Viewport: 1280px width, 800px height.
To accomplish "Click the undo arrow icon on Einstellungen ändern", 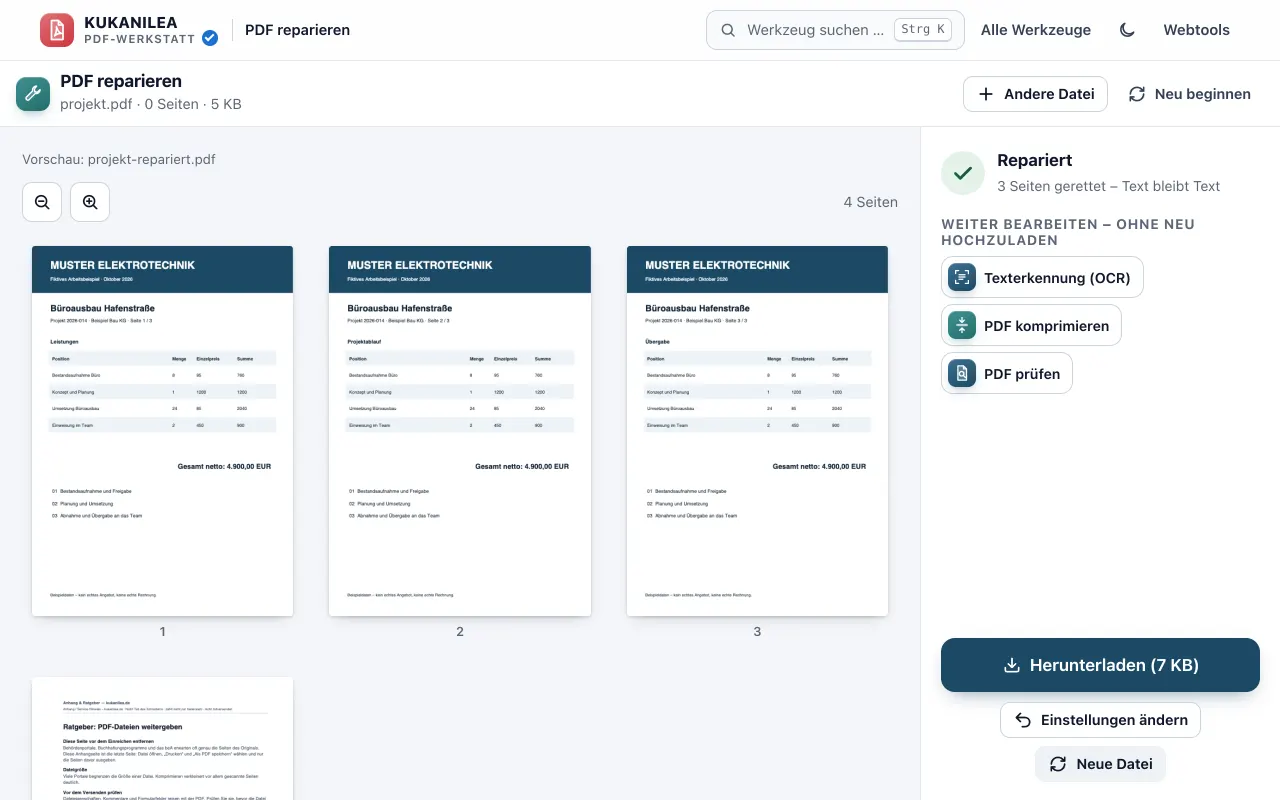I will [1023, 720].
